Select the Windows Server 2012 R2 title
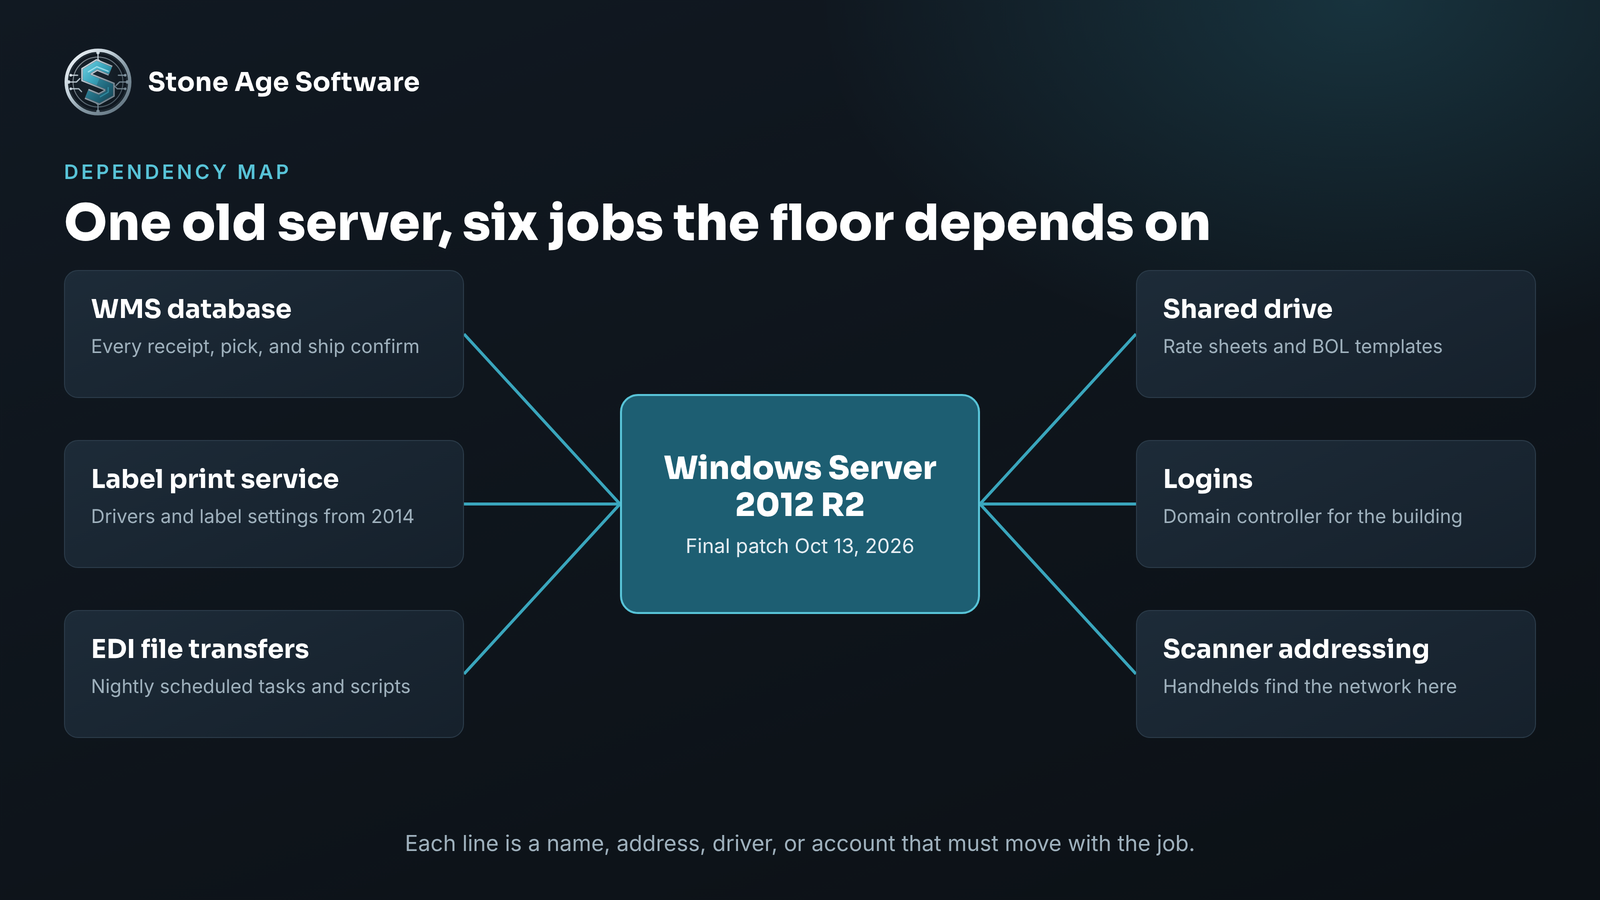Image resolution: width=1600 pixels, height=900 pixels. [800, 486]
